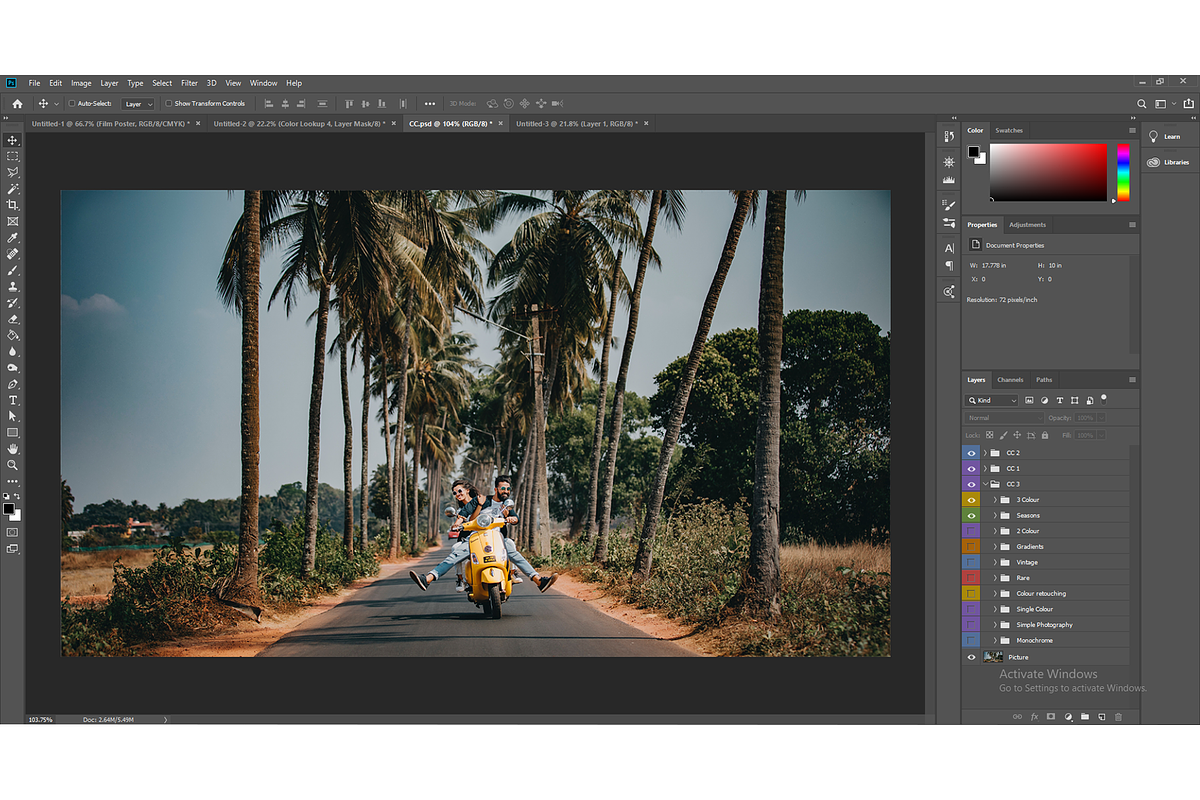Screen dimensions: 1200x800
Task: Switch to the Swatches tab
Action: pyautogui.click(x=1009, y=130)
